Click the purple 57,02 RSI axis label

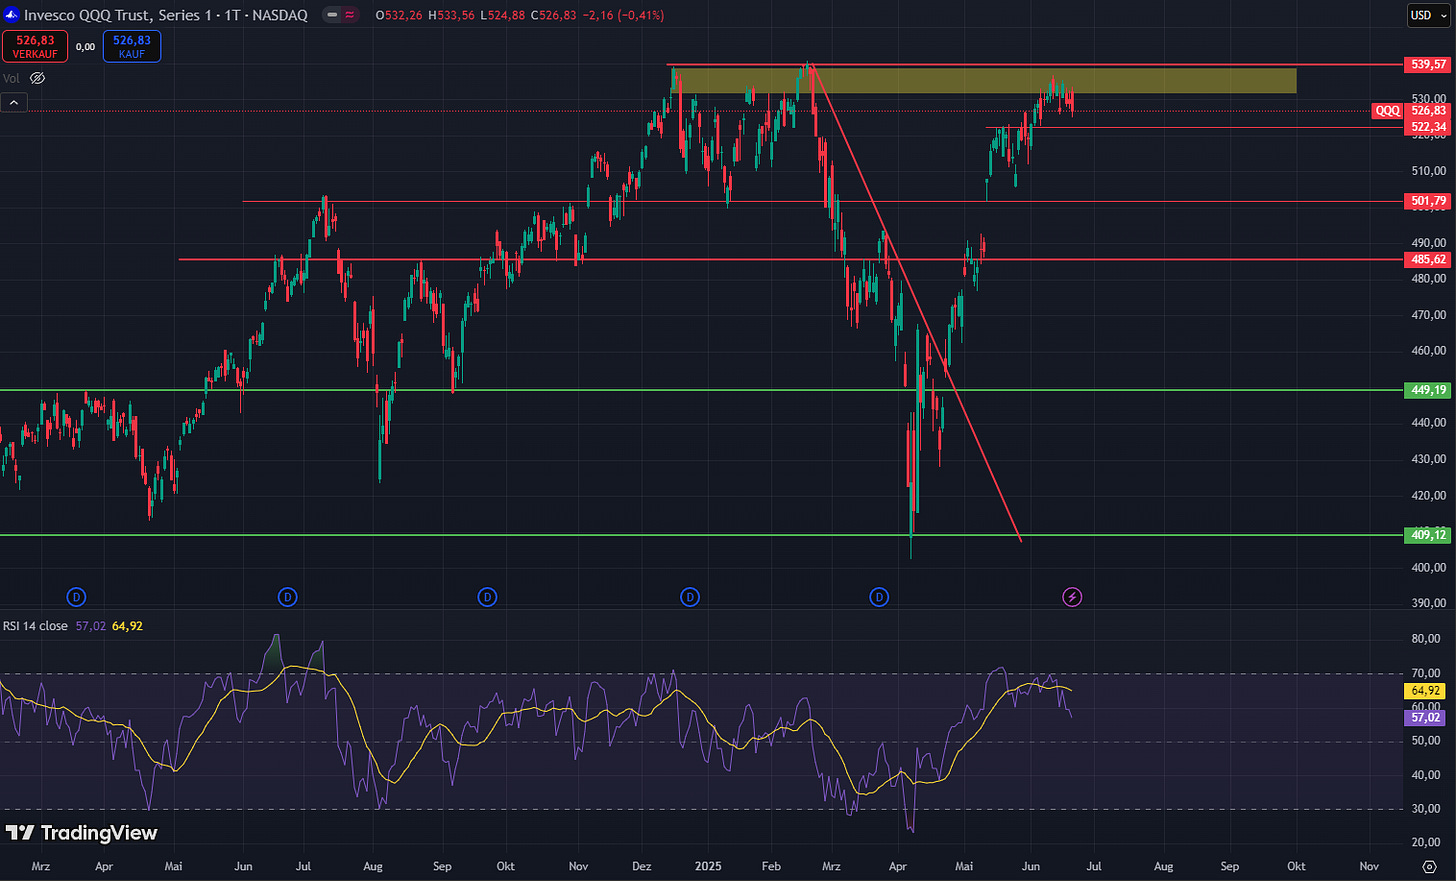[1427, 717]
